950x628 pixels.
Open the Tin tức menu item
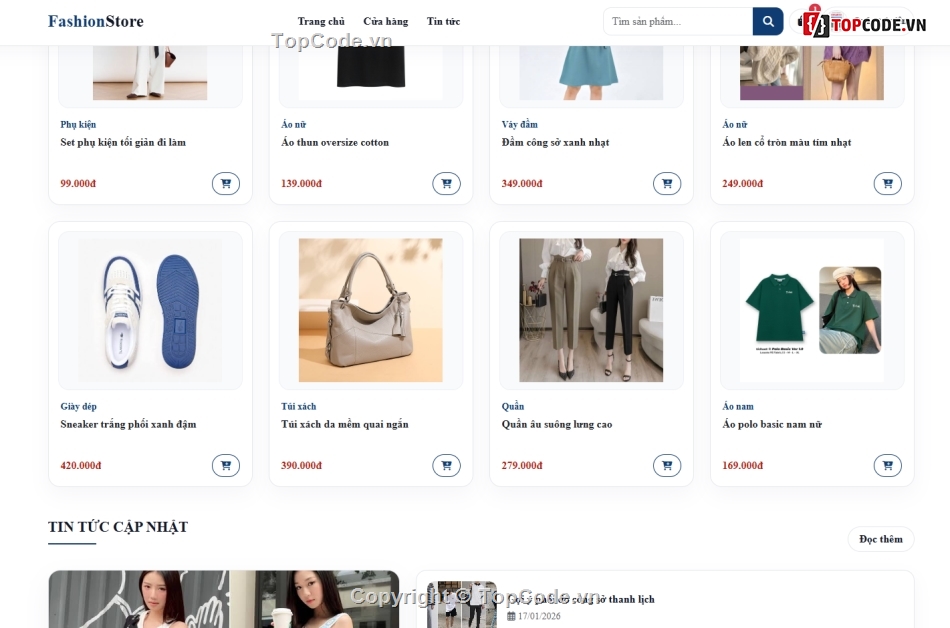point(443,21)
